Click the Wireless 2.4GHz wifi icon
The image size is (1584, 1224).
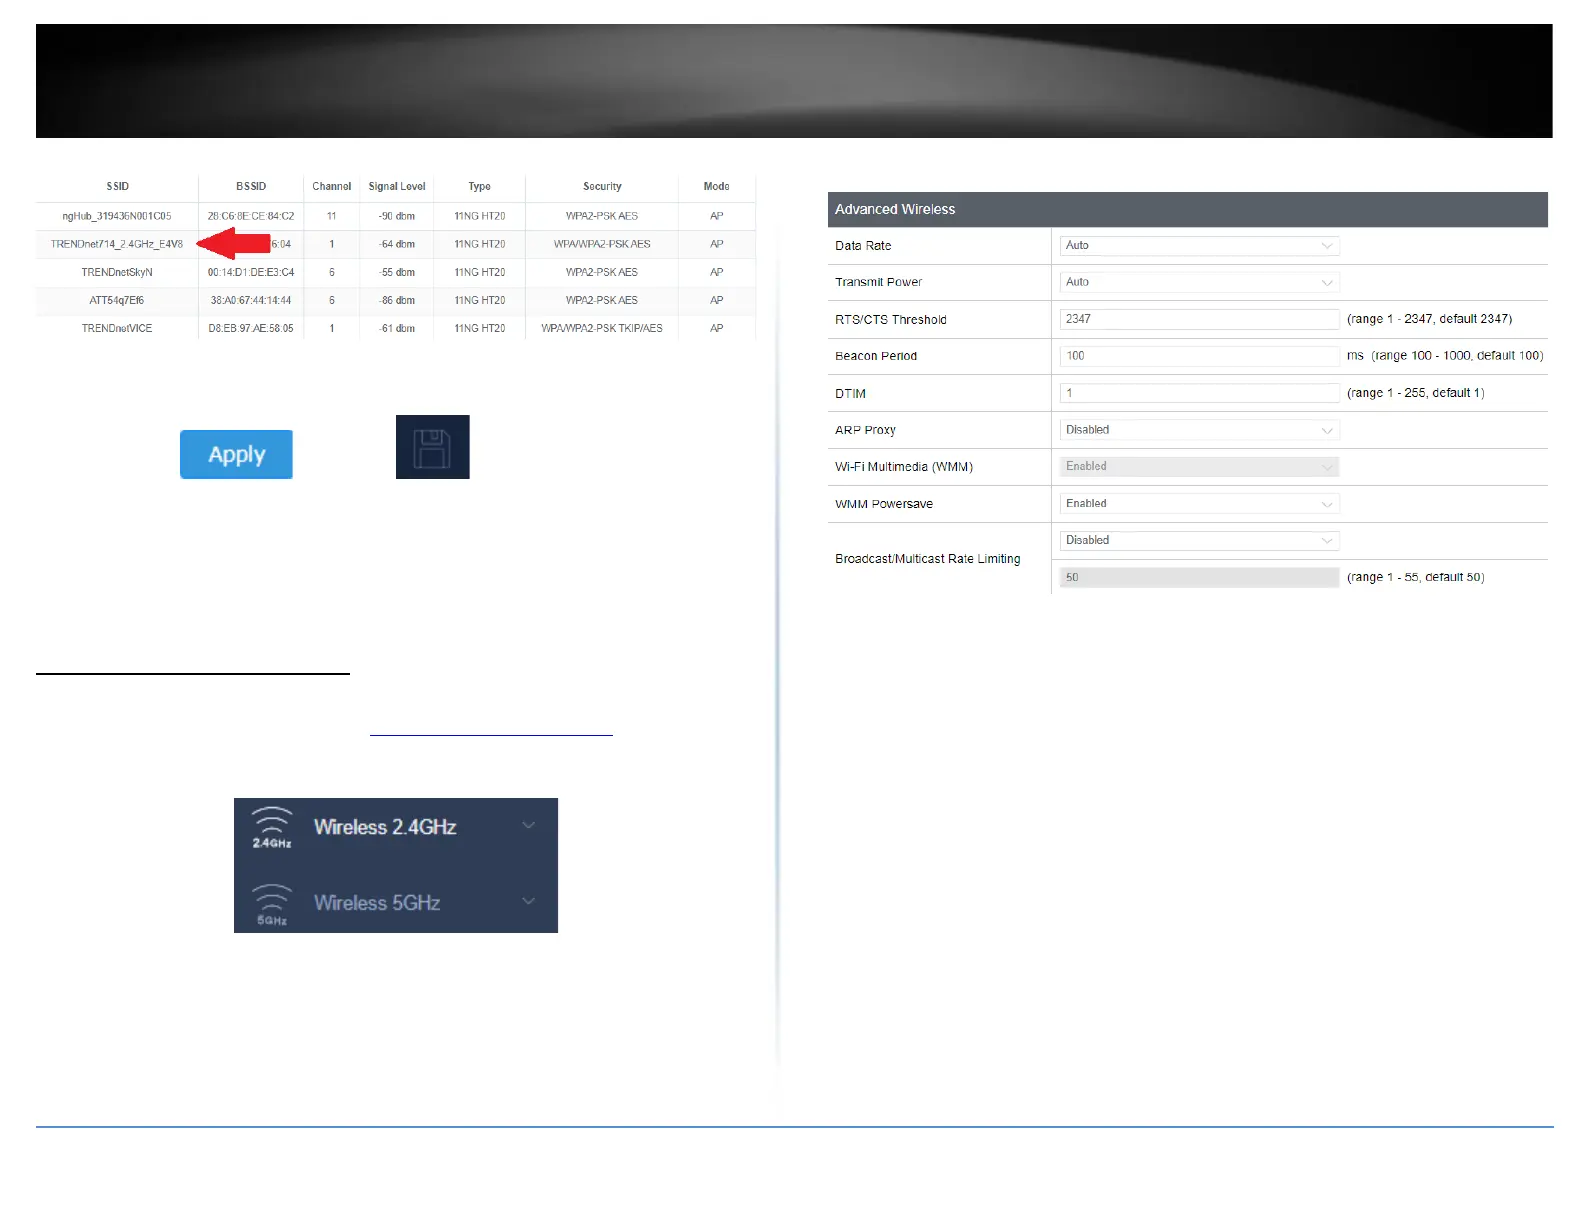pos(271,827)
